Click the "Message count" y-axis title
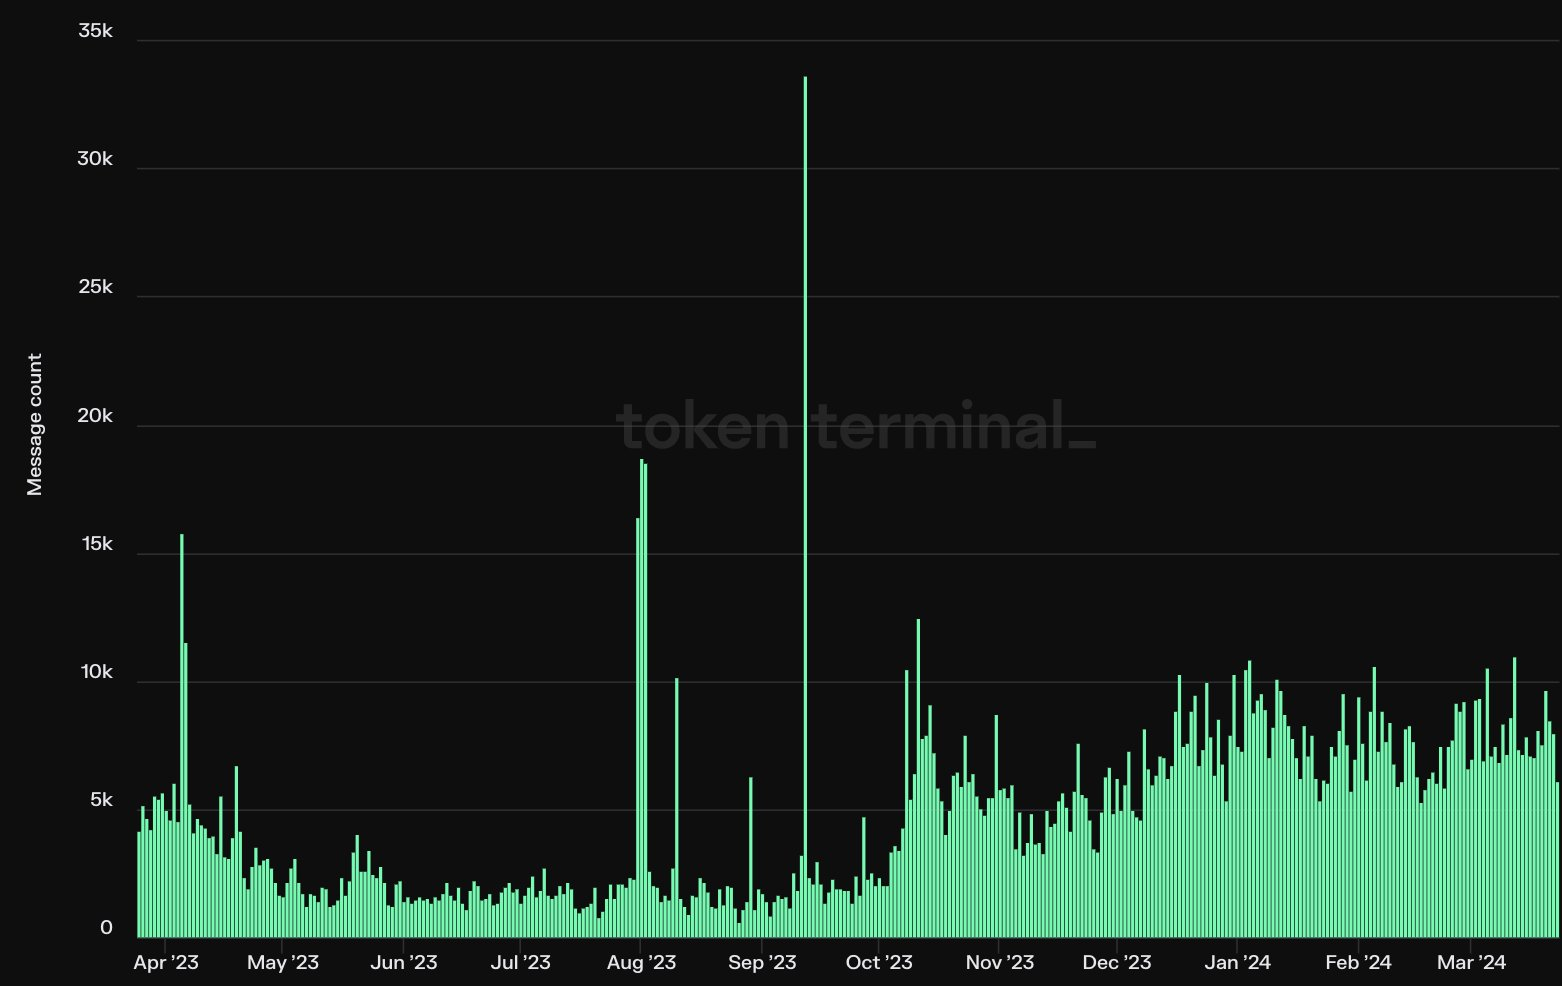This screenshot has width=1562, height=986. 35,424
